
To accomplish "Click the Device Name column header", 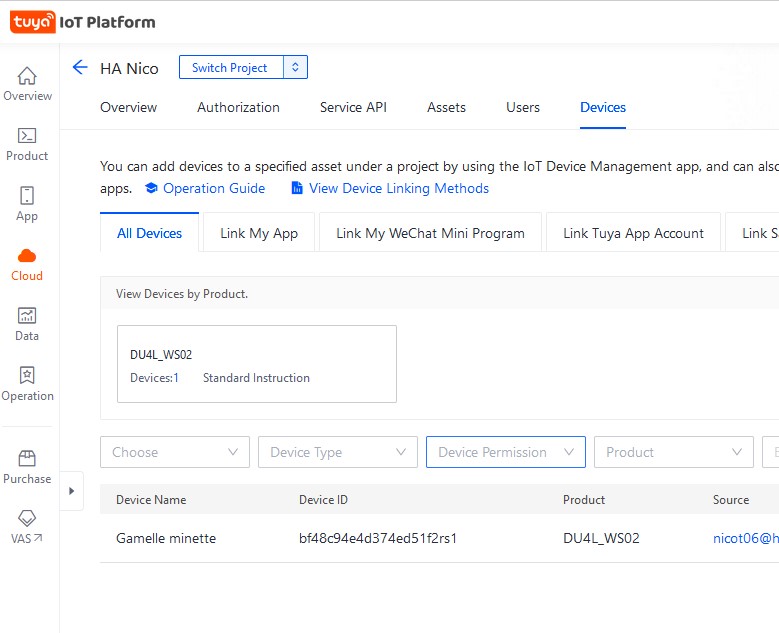I will pos(151,499).
